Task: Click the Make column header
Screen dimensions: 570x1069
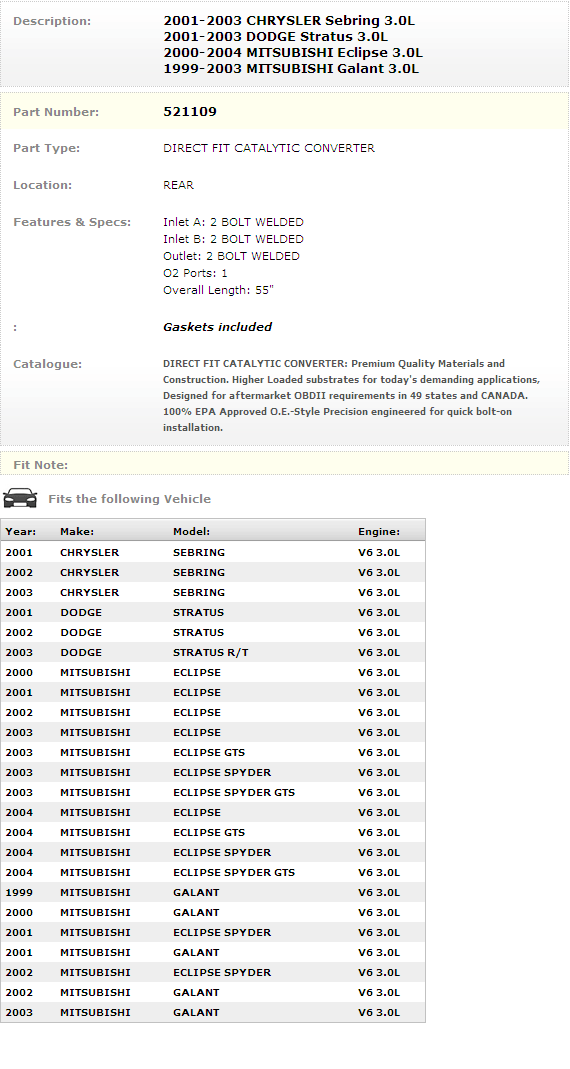Action: pyautogui.click(x=77, y=531)
